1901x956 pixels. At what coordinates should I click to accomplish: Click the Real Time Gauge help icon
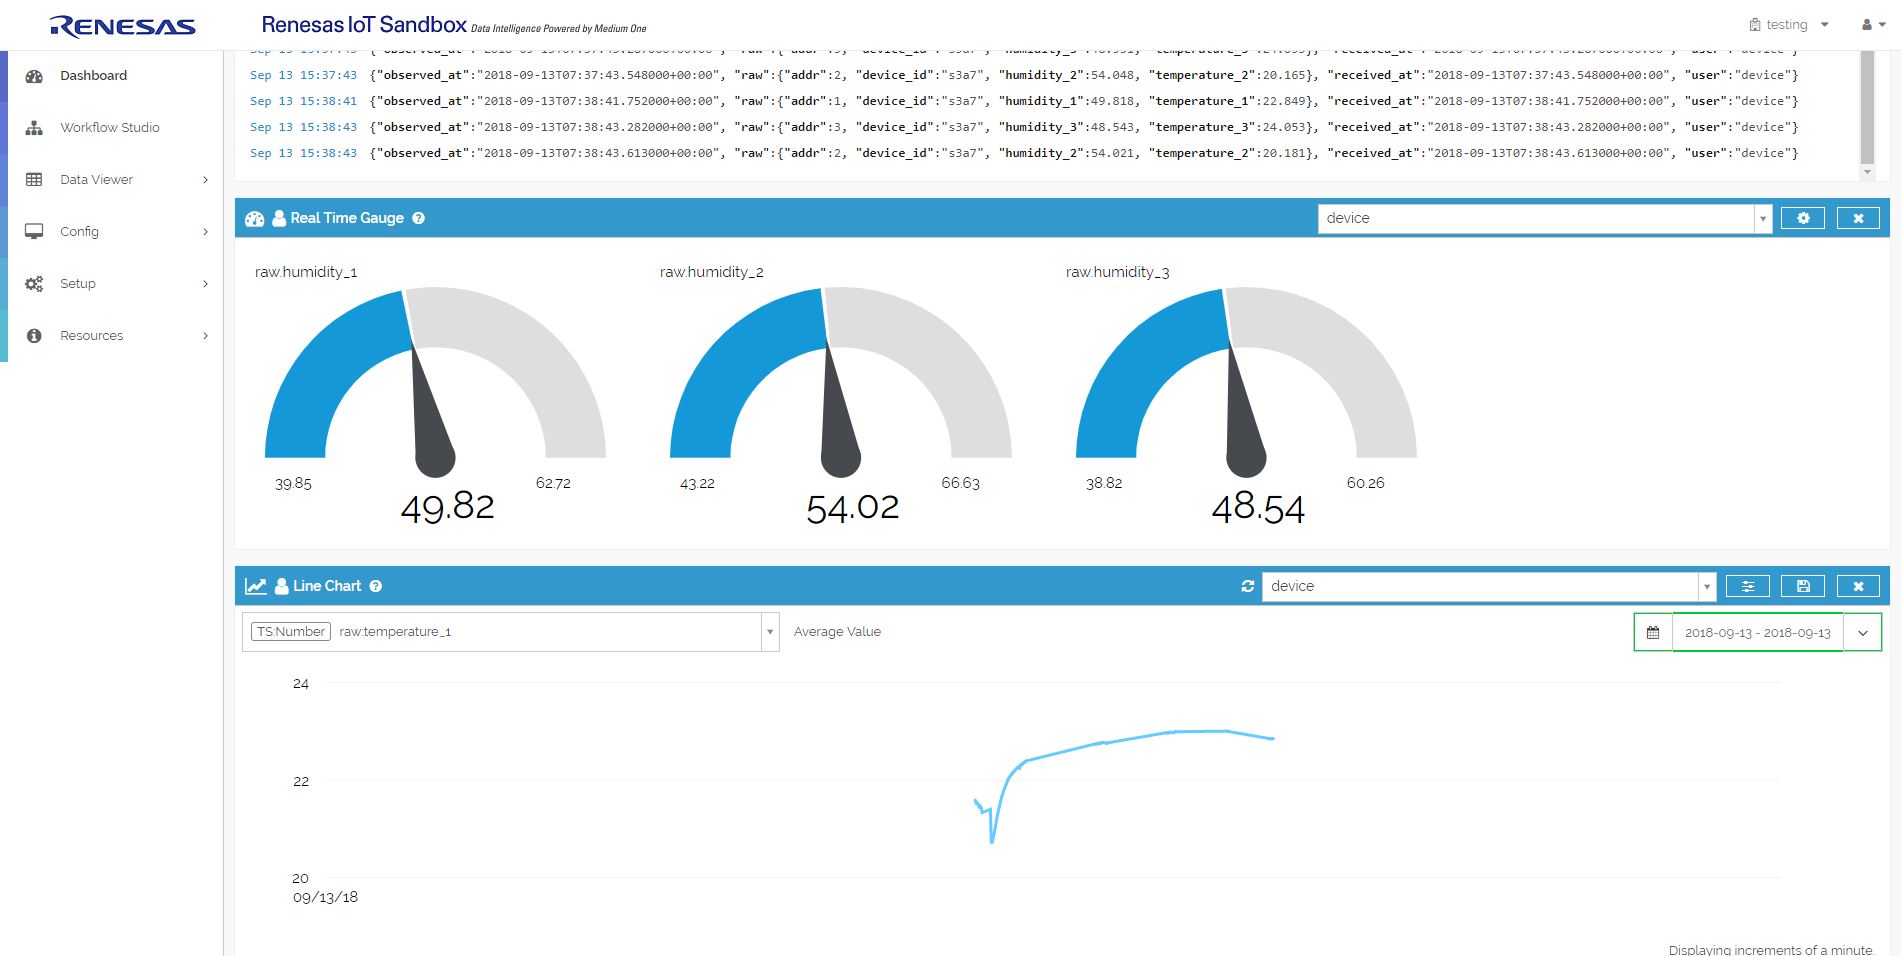tap(418, 218)
